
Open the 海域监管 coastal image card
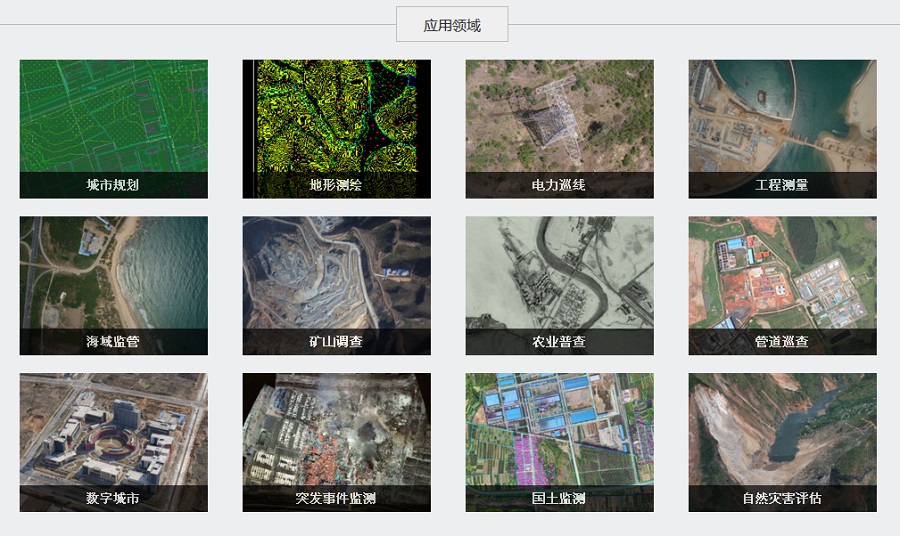pos(114,286)
